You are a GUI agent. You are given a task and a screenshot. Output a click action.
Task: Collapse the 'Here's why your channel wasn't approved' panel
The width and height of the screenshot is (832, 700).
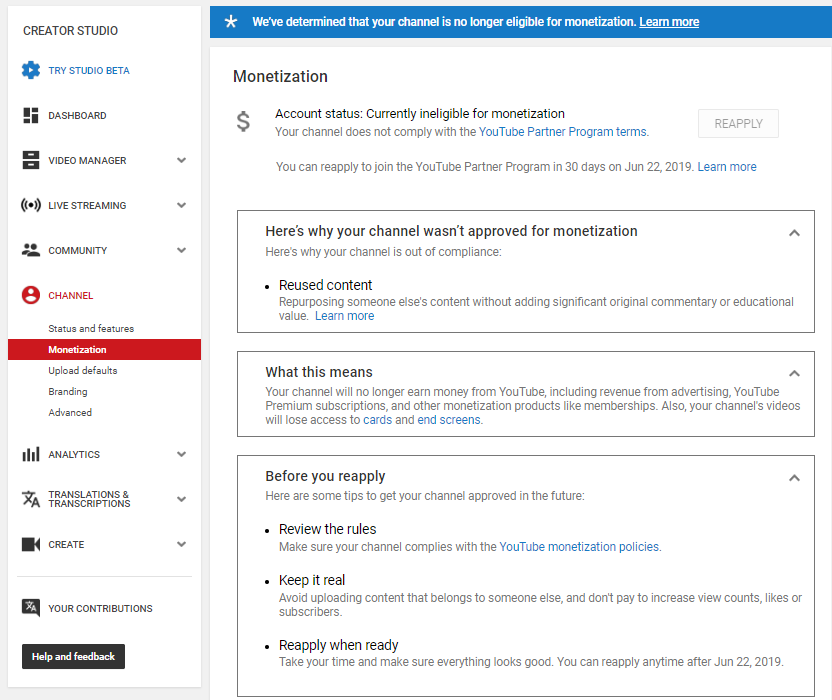click(794, 232)
